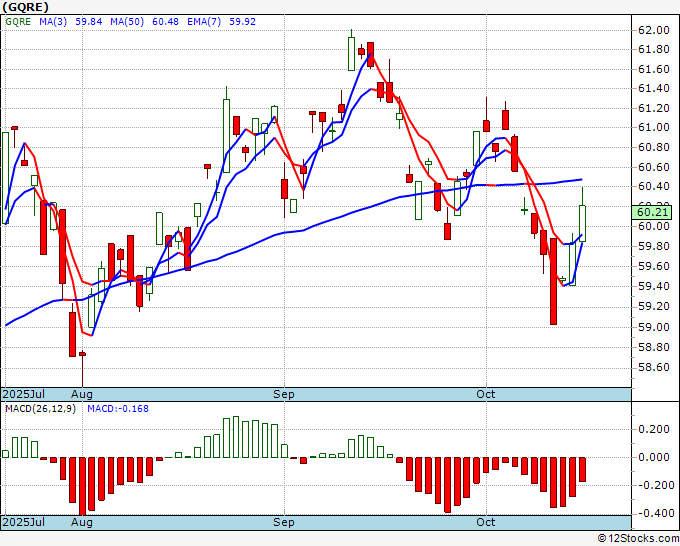
Task: Click the Sep label on price chart axis
Action: coord(284,394)
